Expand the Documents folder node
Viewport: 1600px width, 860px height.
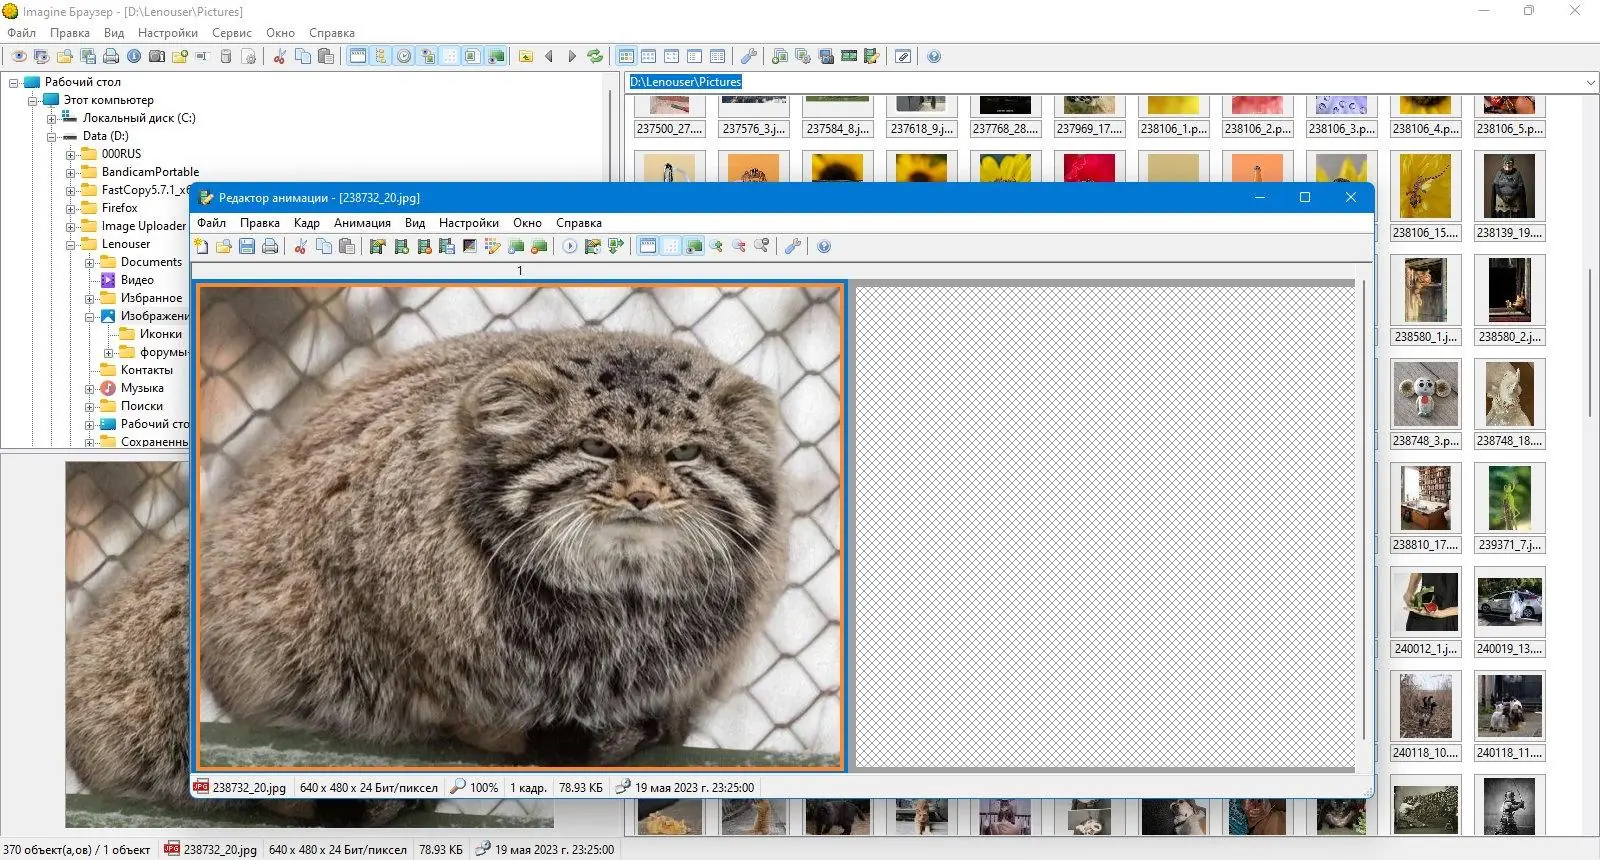[x=90, y=262]
